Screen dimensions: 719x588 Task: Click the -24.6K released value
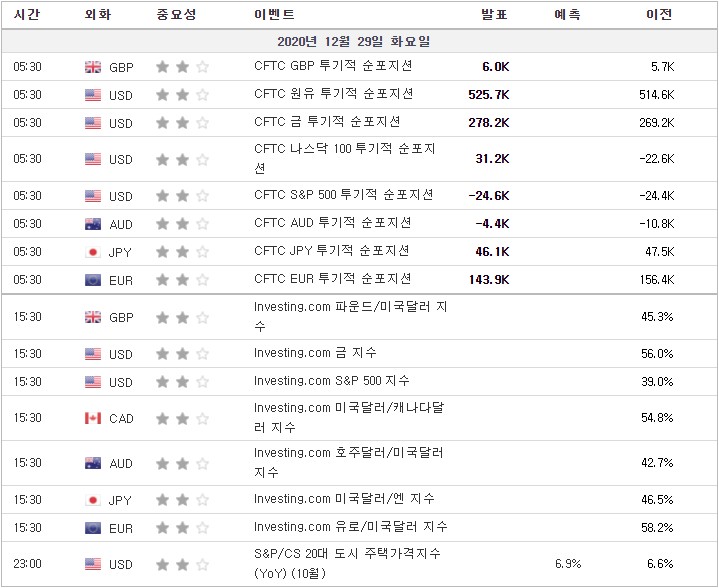tap(489, 196)
